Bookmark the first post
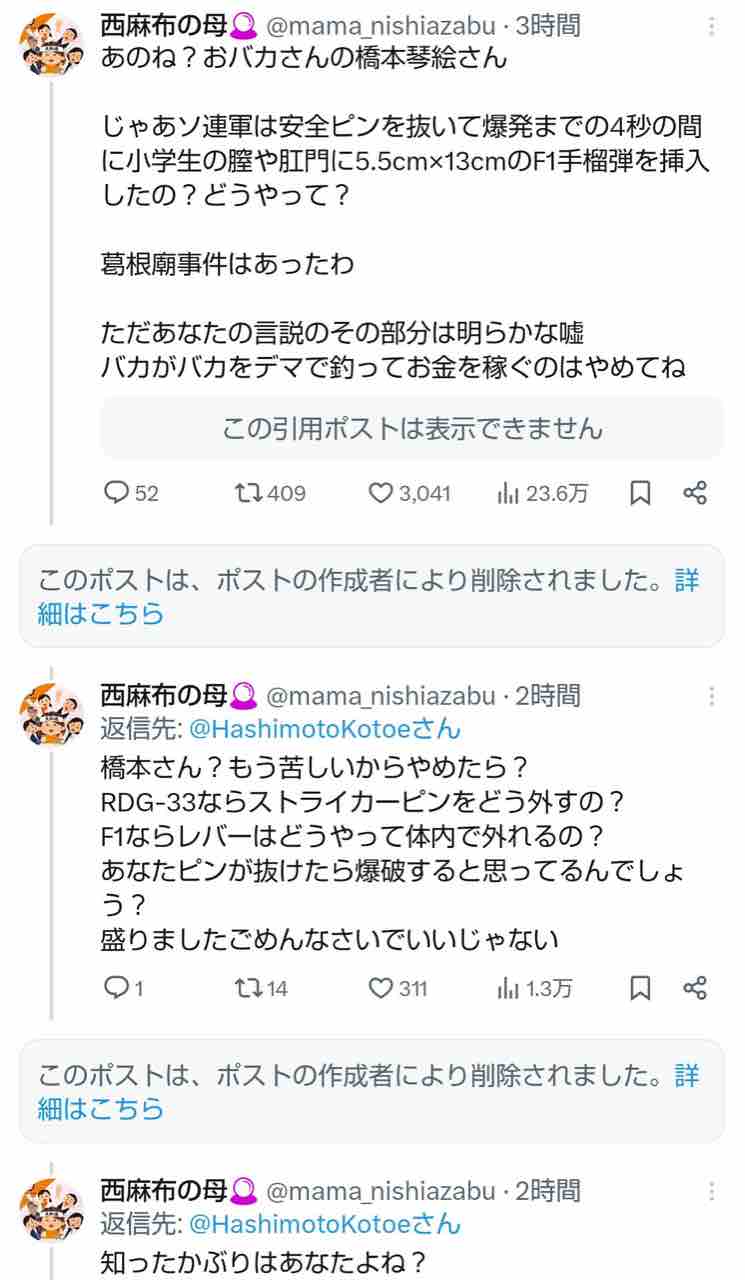This screenshot has width=745, height=1280. tap(641, 492)
